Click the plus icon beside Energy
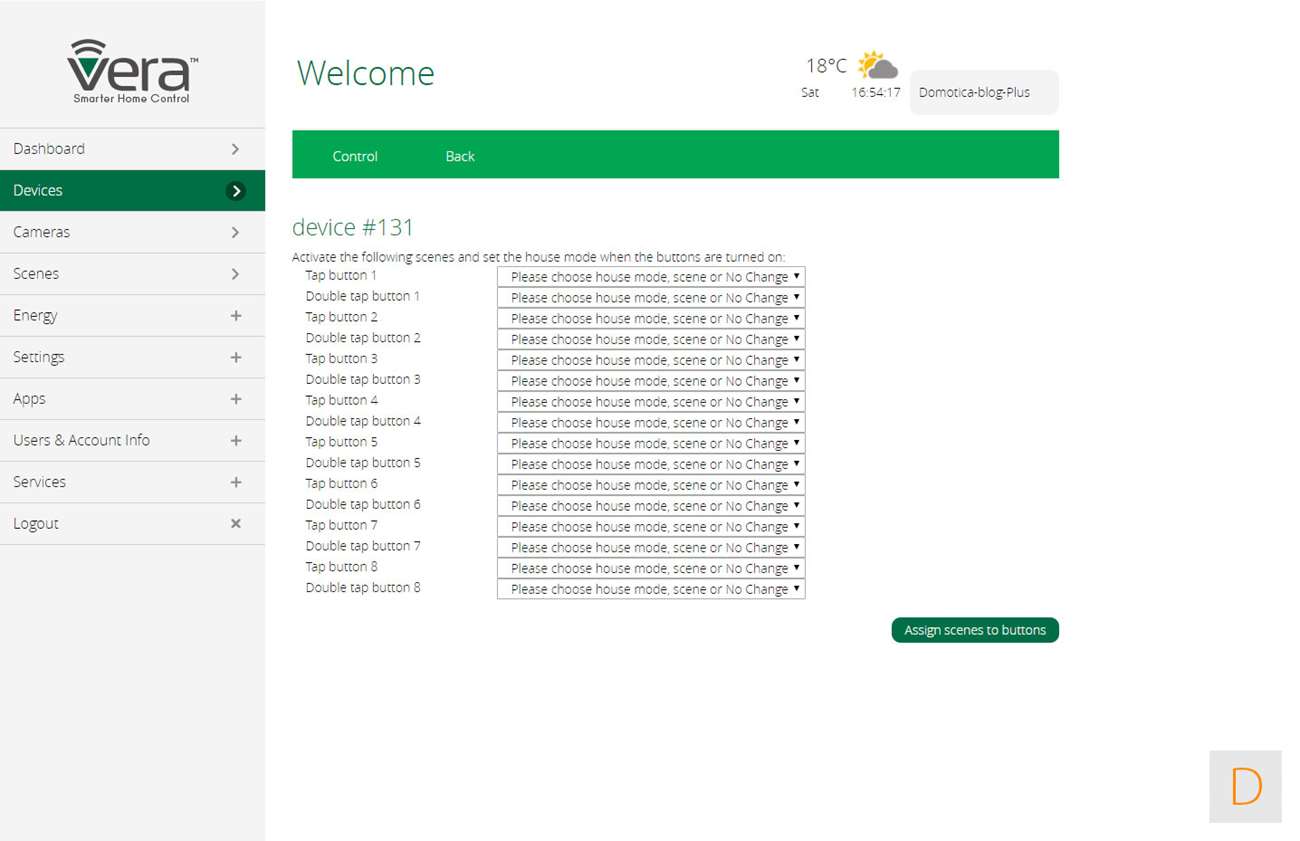Viewport: 1300px width, 841px height. pos(236,316)
